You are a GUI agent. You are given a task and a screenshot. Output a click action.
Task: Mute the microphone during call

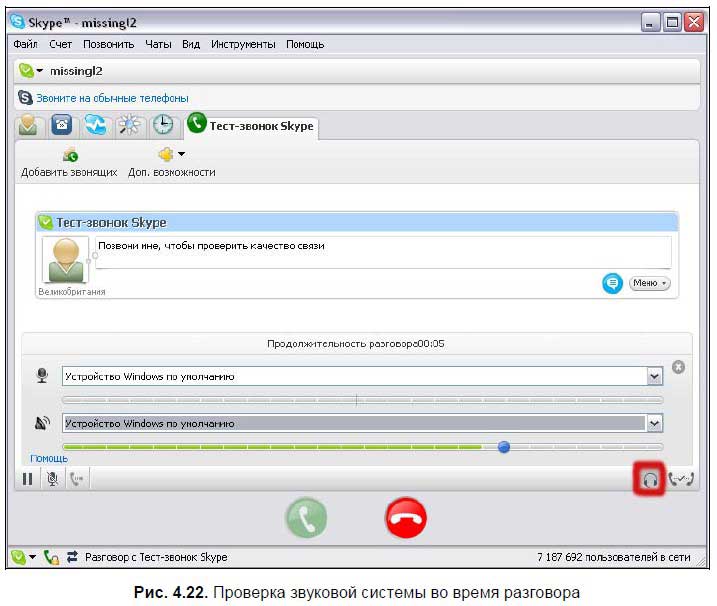click(53, 479)
